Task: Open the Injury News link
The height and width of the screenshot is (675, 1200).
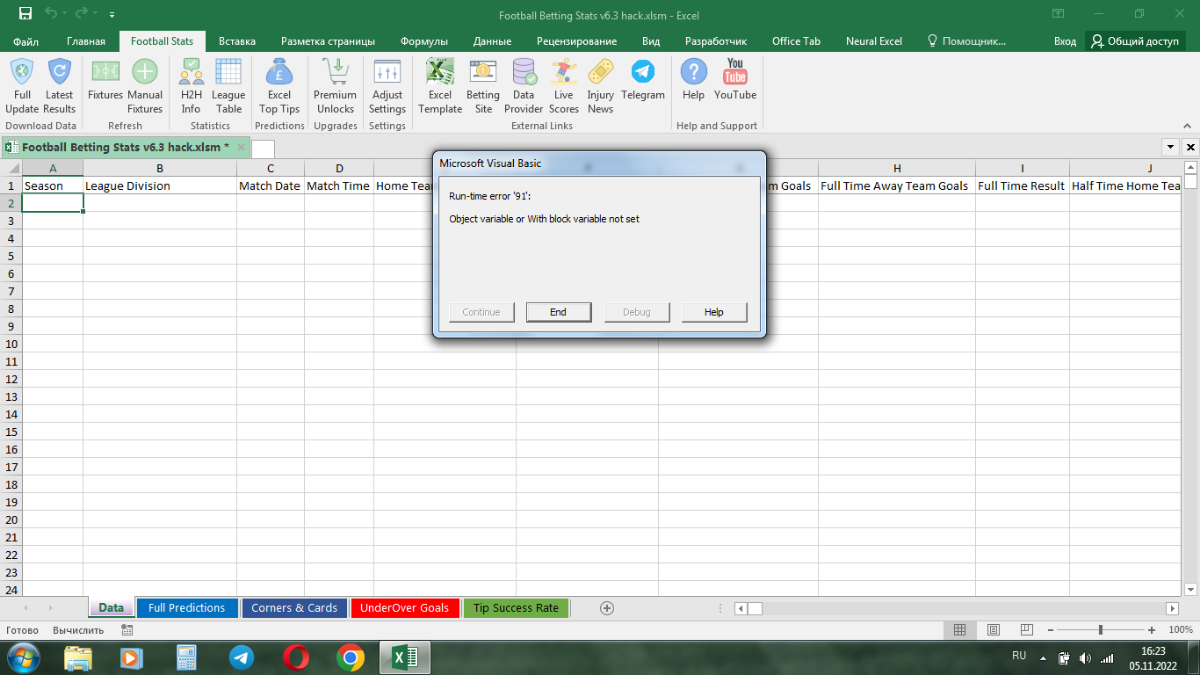Action: tap(600, 87)
